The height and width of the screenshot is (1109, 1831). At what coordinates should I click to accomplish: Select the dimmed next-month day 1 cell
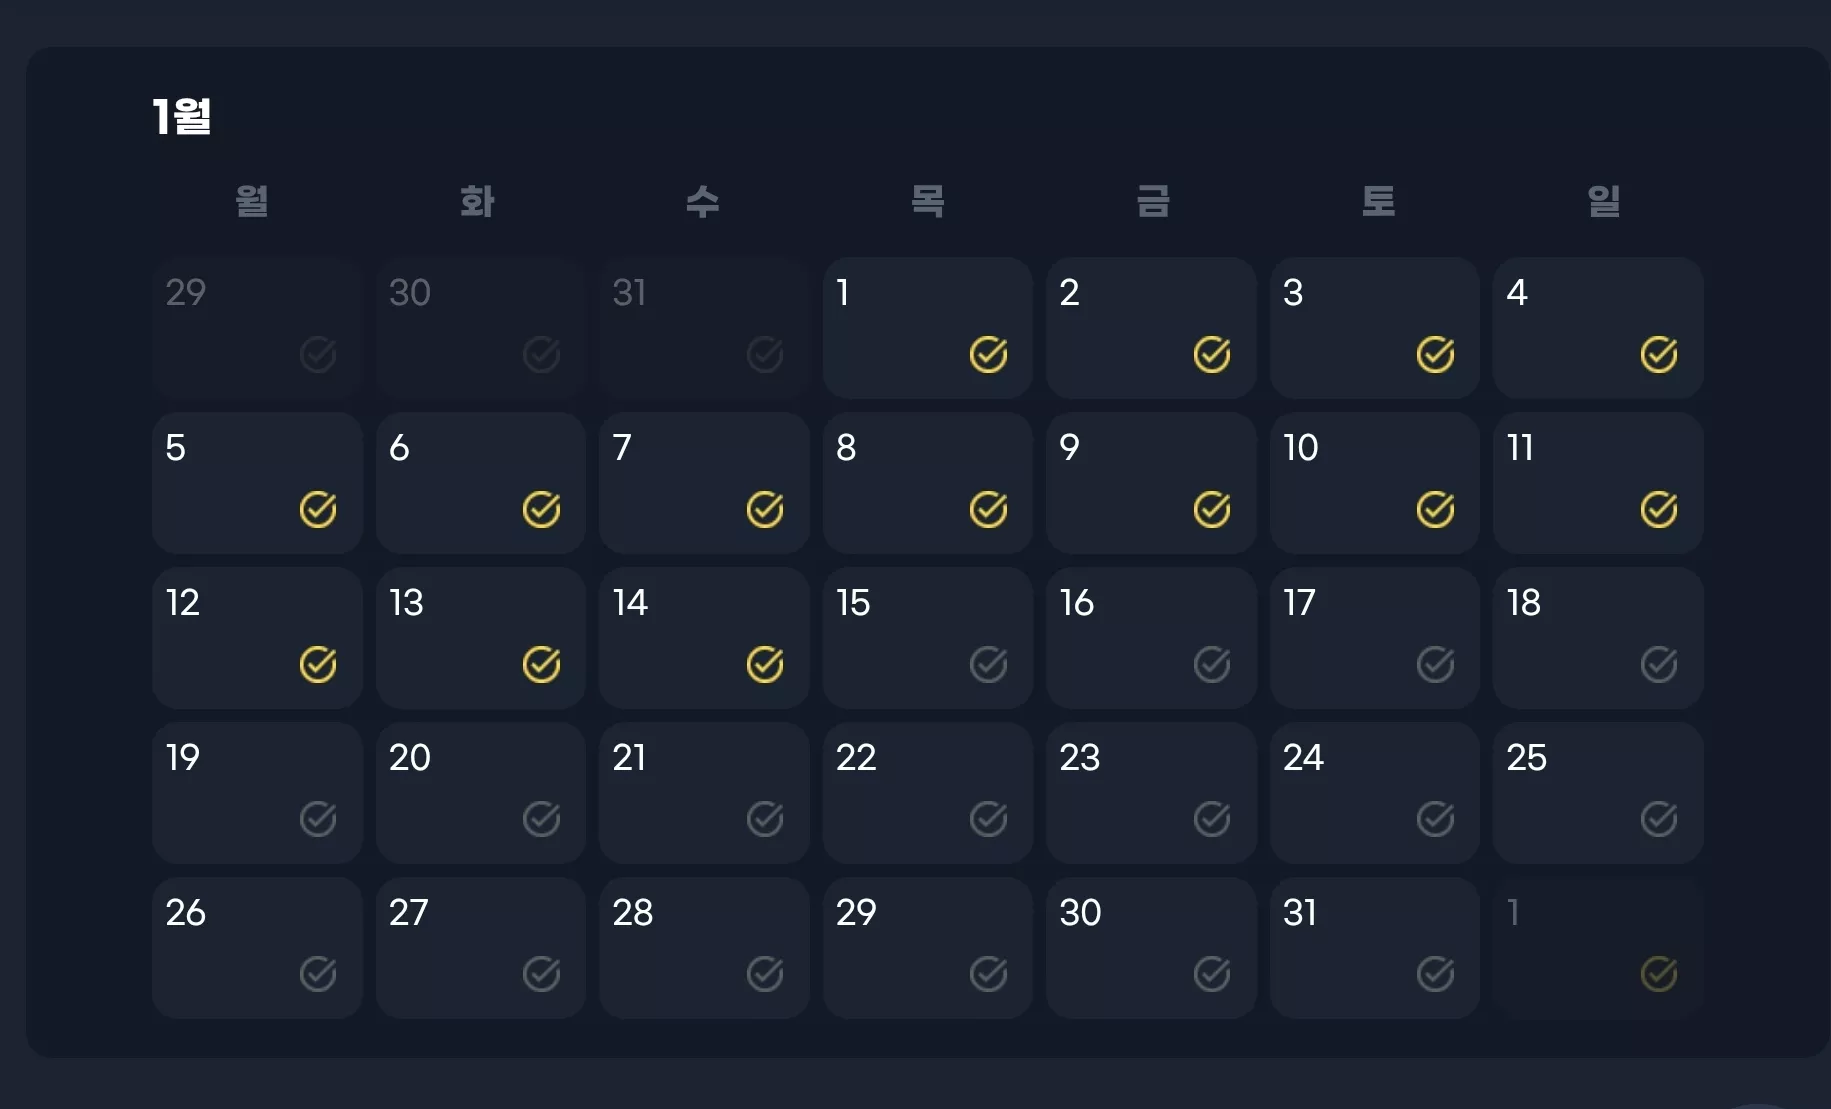(x=1598, y=948)
